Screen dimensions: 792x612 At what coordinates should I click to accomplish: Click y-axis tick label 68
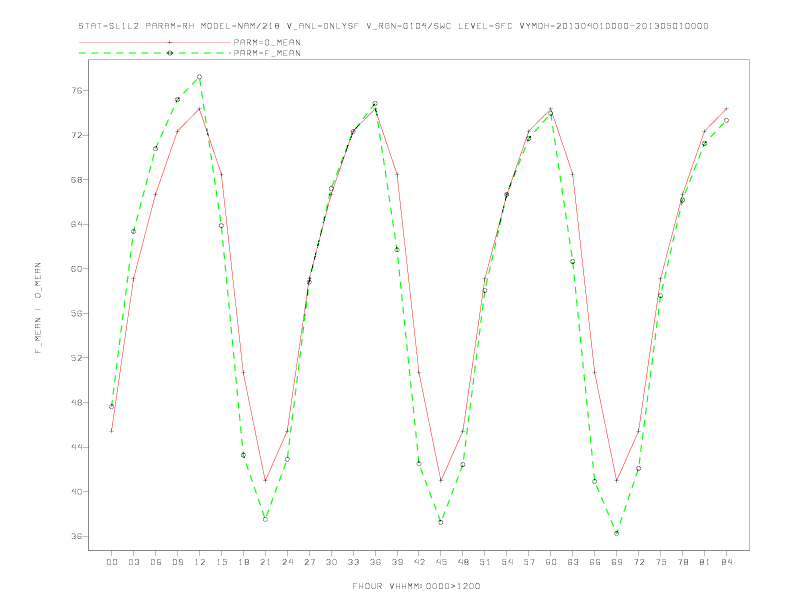pyautogui.click(x=77, y=180)
